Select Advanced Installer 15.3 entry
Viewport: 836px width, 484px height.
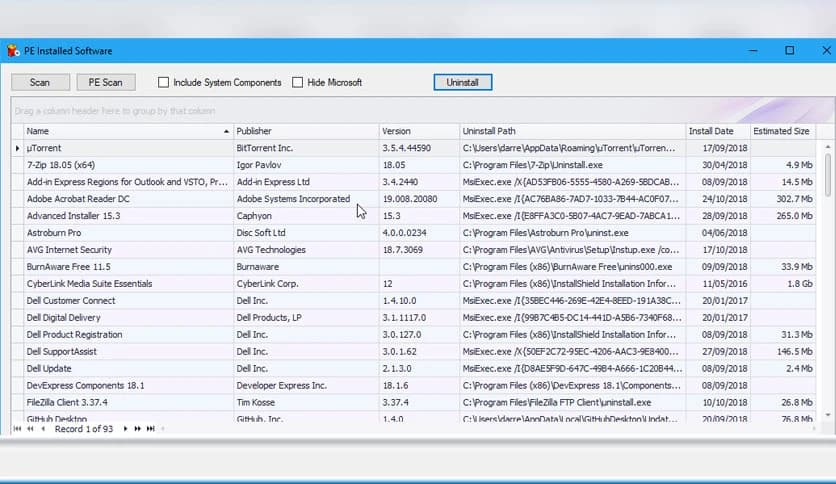point(74,216)
